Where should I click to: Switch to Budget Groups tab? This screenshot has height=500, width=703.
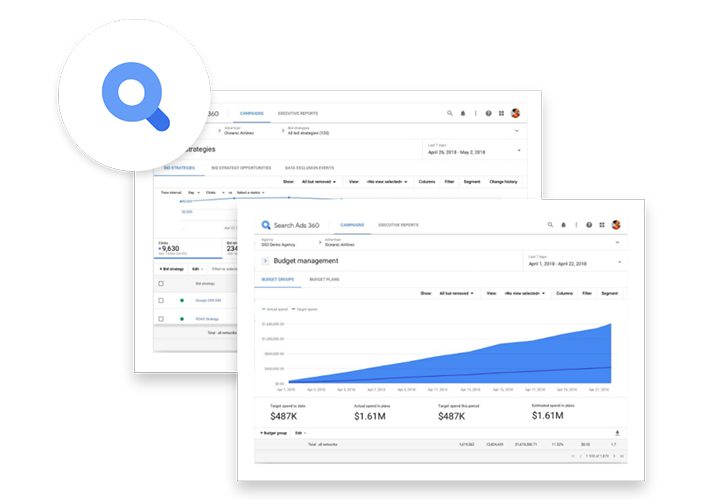tap(278, 279)
